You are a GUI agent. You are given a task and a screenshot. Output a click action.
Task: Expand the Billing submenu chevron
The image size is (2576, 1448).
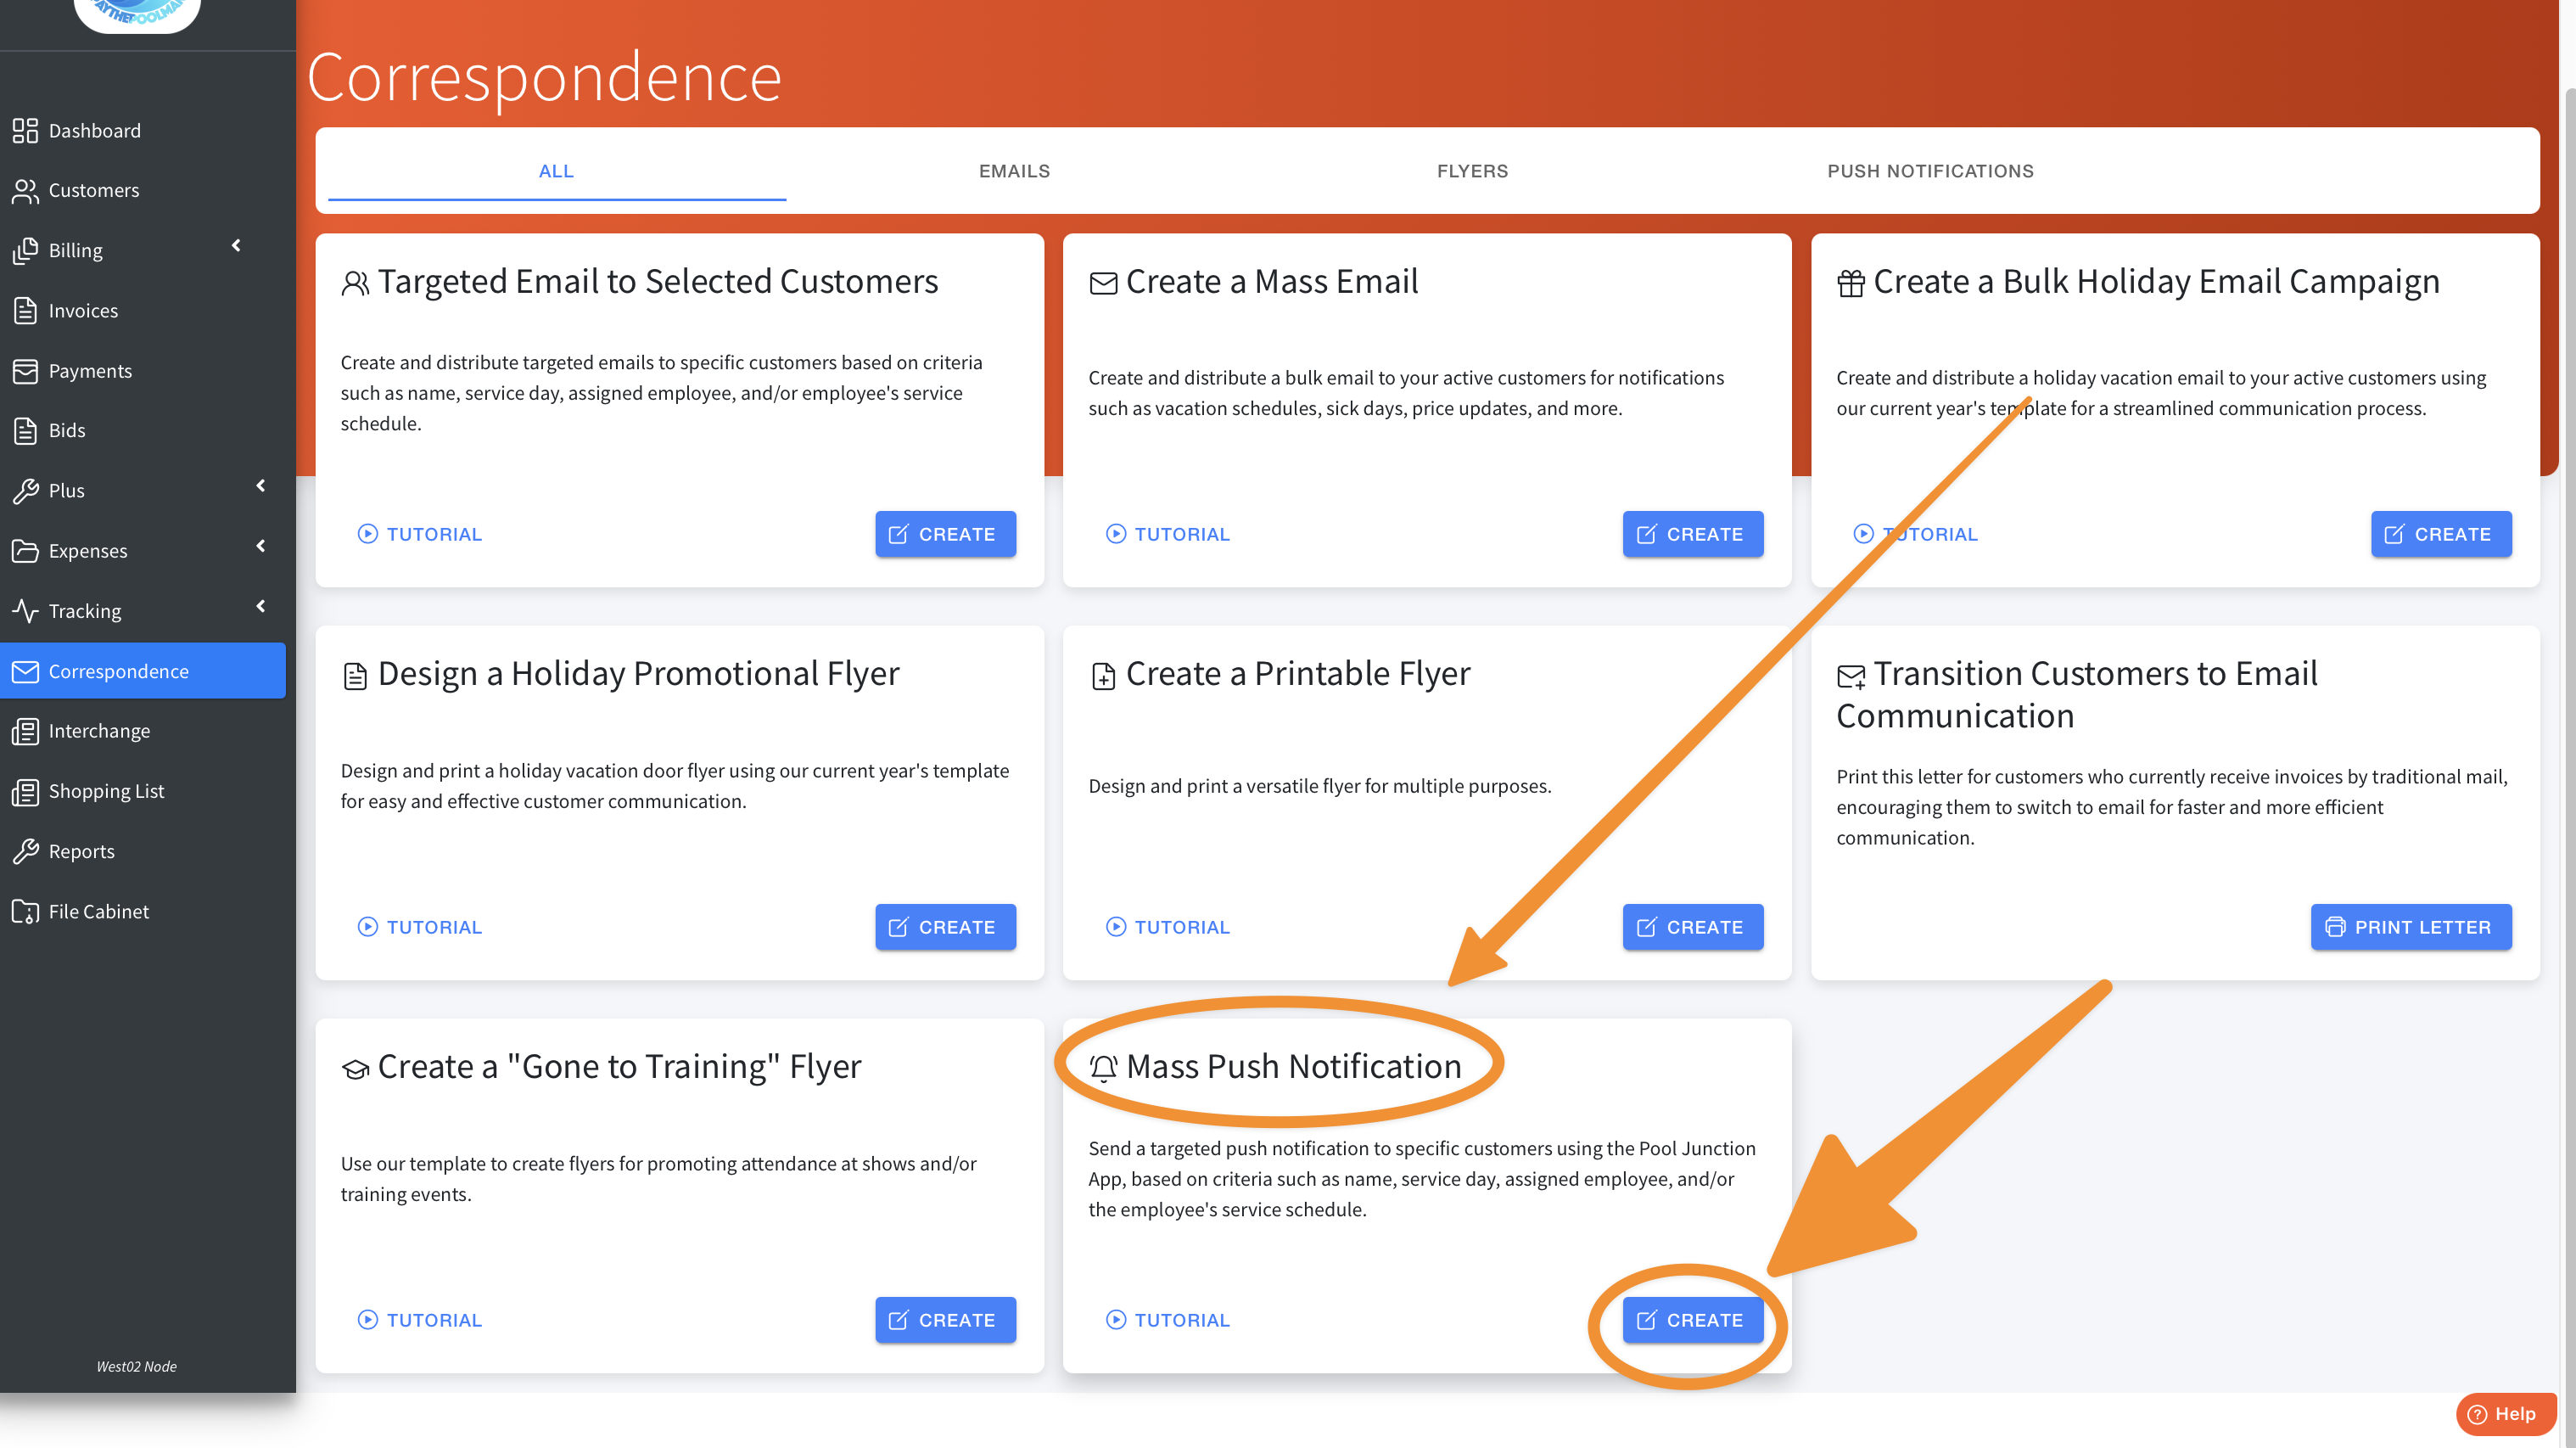[x=236, y=246]
